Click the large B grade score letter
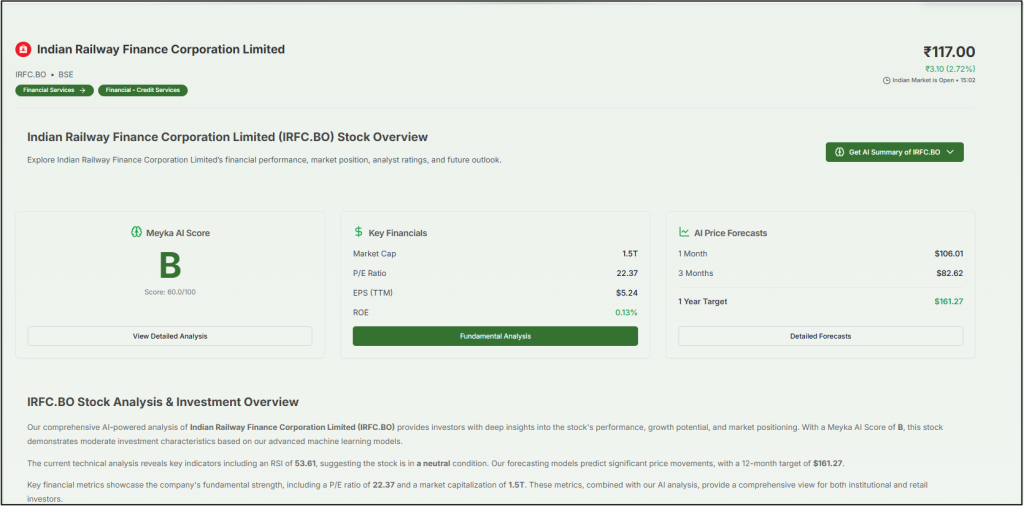 click(169, 267)
